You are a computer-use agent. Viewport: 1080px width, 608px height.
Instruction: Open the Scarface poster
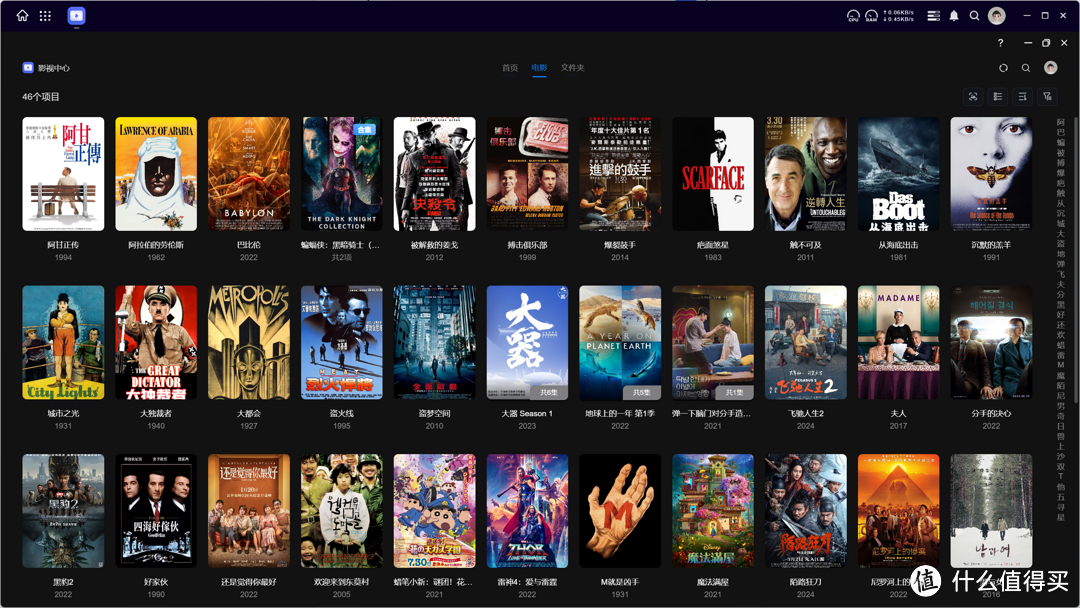pos(713,174)
